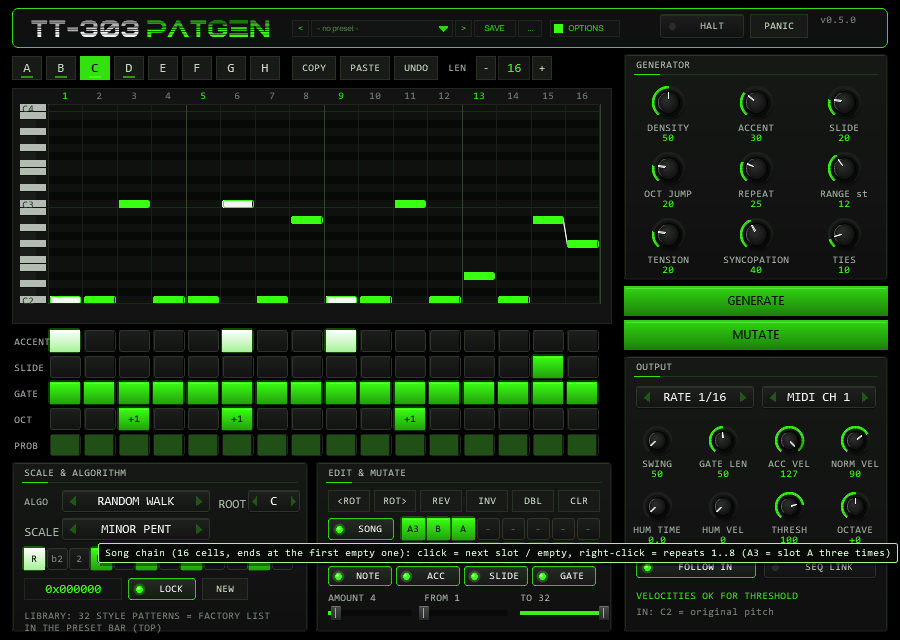Screen dimensions: 900x640
Task: Click the GENERATE button
Action: tap(755, 301)
